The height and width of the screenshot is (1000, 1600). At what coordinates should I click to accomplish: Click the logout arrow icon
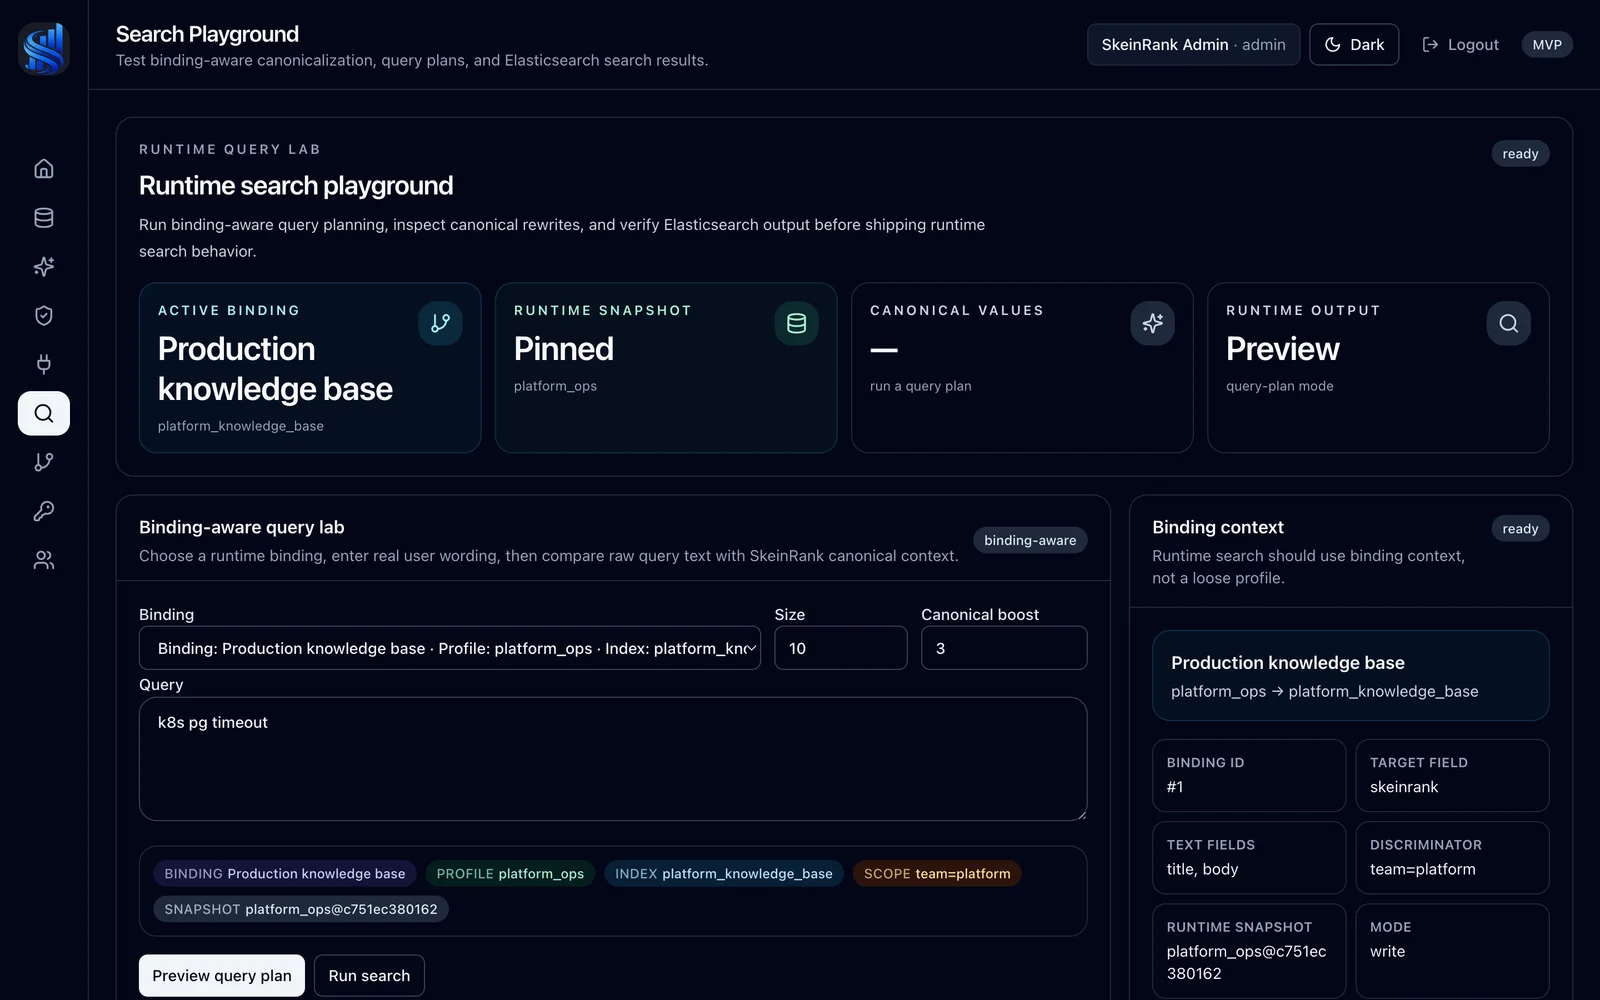point(1430,45)
